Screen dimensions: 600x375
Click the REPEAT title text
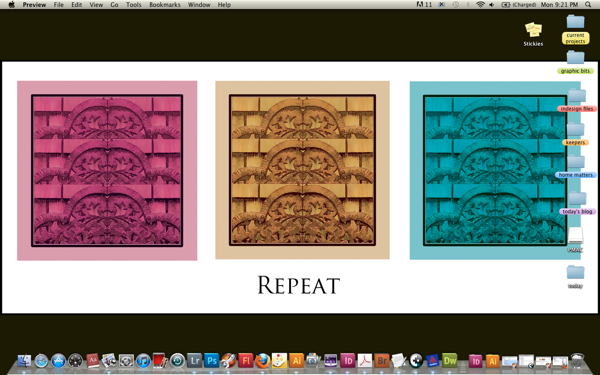pyautogui.click(x=298, y=285)
